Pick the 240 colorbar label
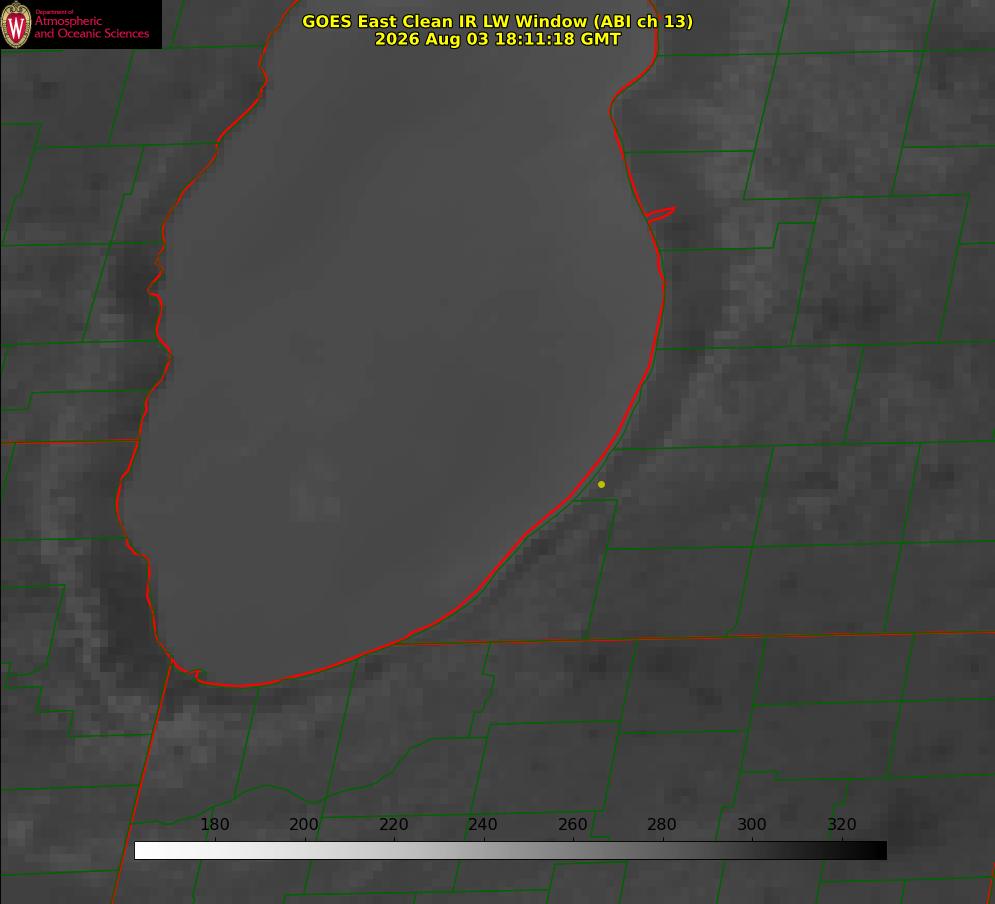The image size is (995, 904). (483, 824)
